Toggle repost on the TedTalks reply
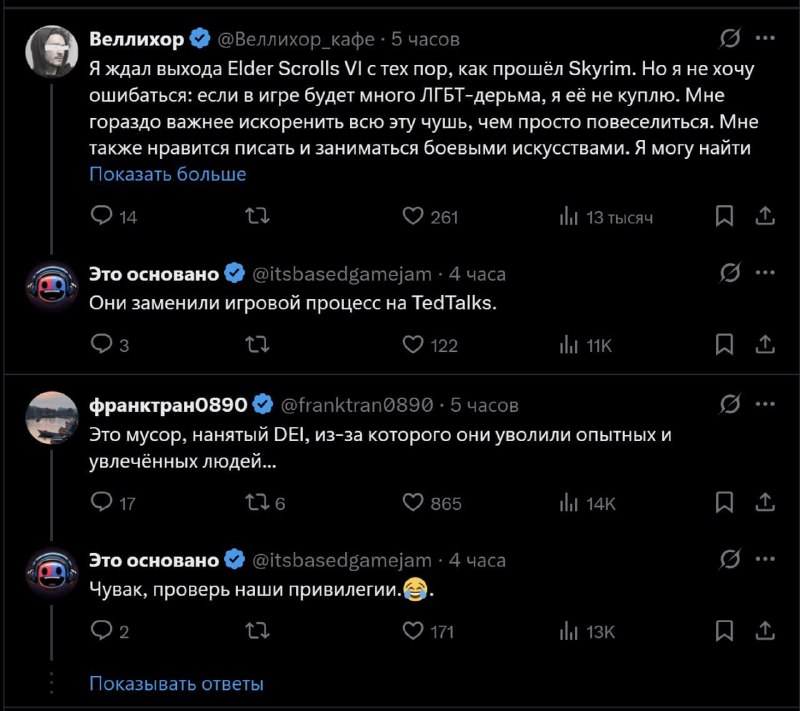The width and height of the screenshot is (800, 711). tap(258, 344)
